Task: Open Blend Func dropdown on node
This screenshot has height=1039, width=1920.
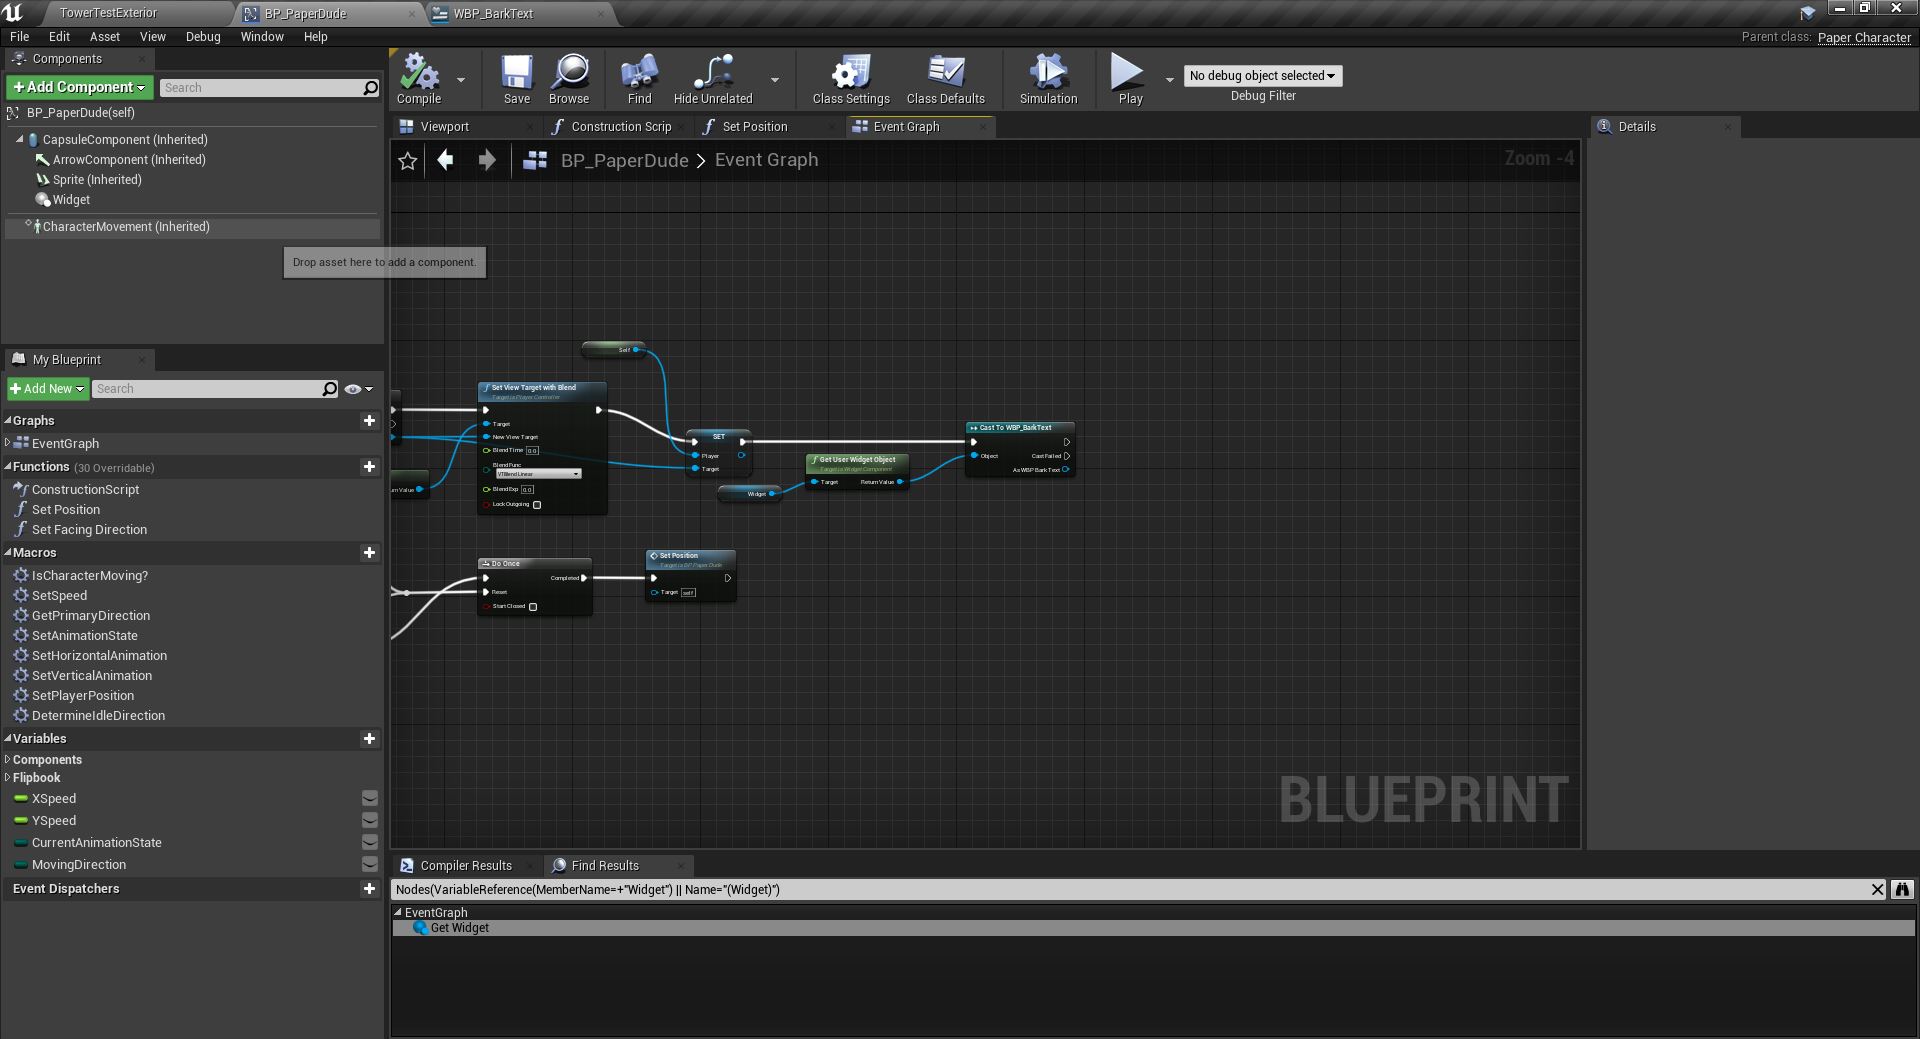Action: click(x=538, y=474)
